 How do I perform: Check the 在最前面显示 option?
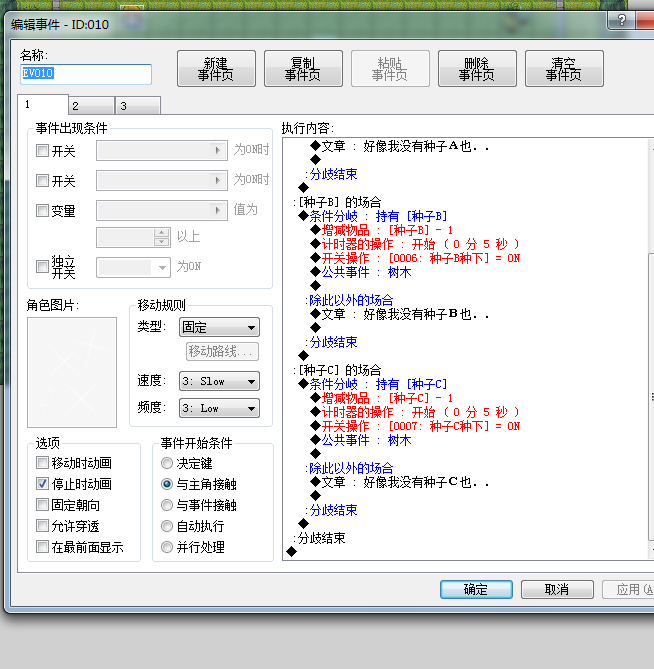tap(42, 546)
